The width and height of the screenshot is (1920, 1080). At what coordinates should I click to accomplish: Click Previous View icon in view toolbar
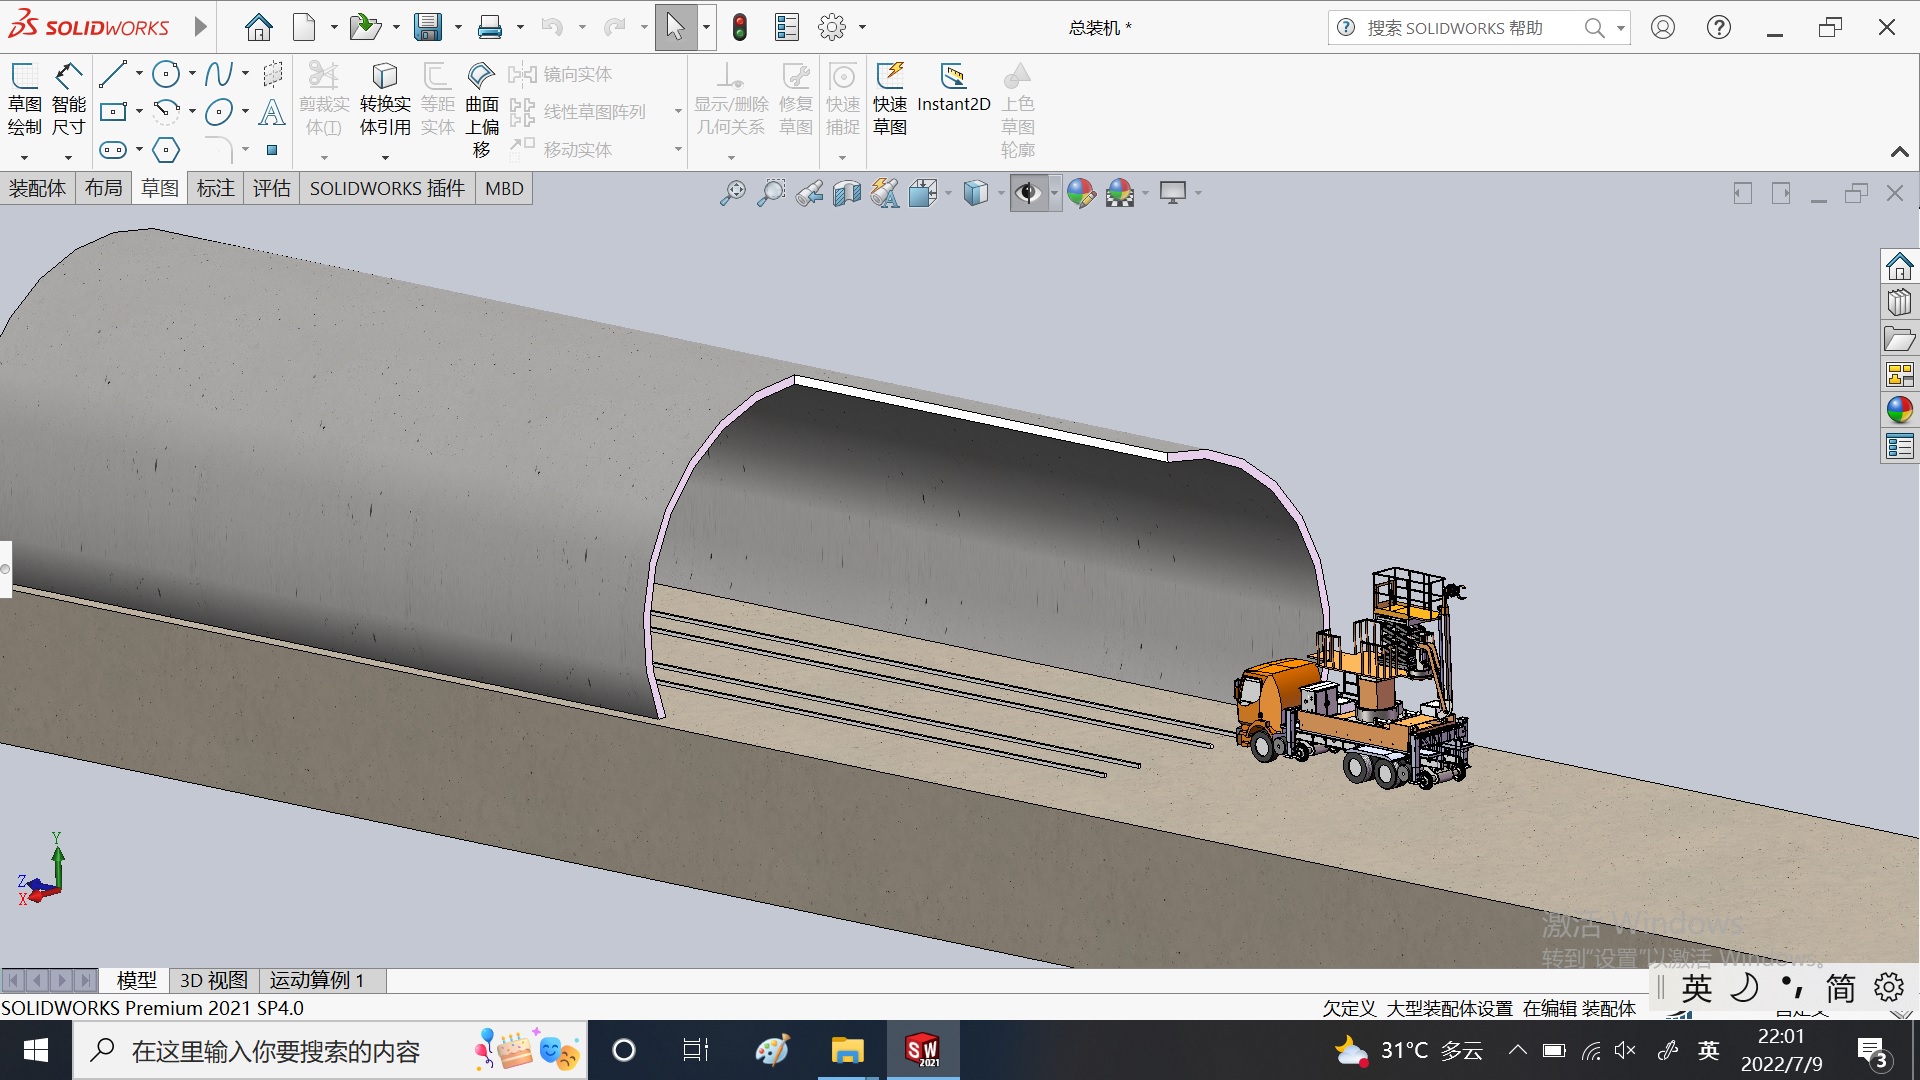coord(809,193)
